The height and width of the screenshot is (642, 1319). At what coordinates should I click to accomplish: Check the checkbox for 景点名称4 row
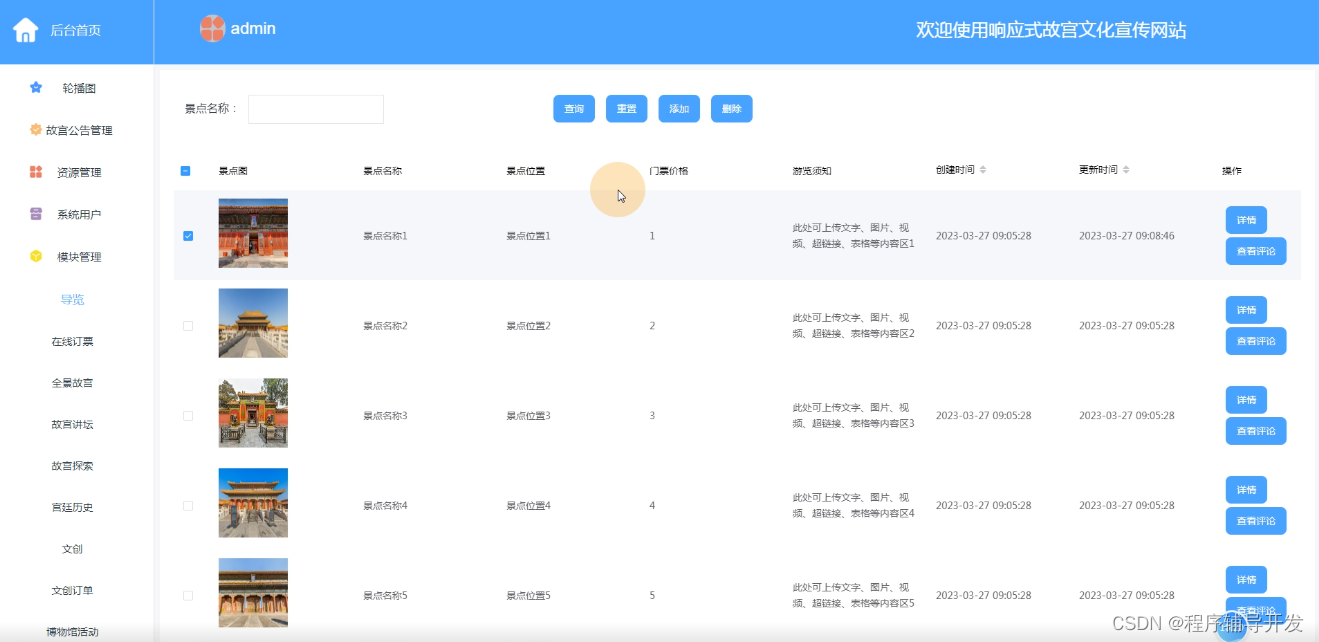click(188, 506)
